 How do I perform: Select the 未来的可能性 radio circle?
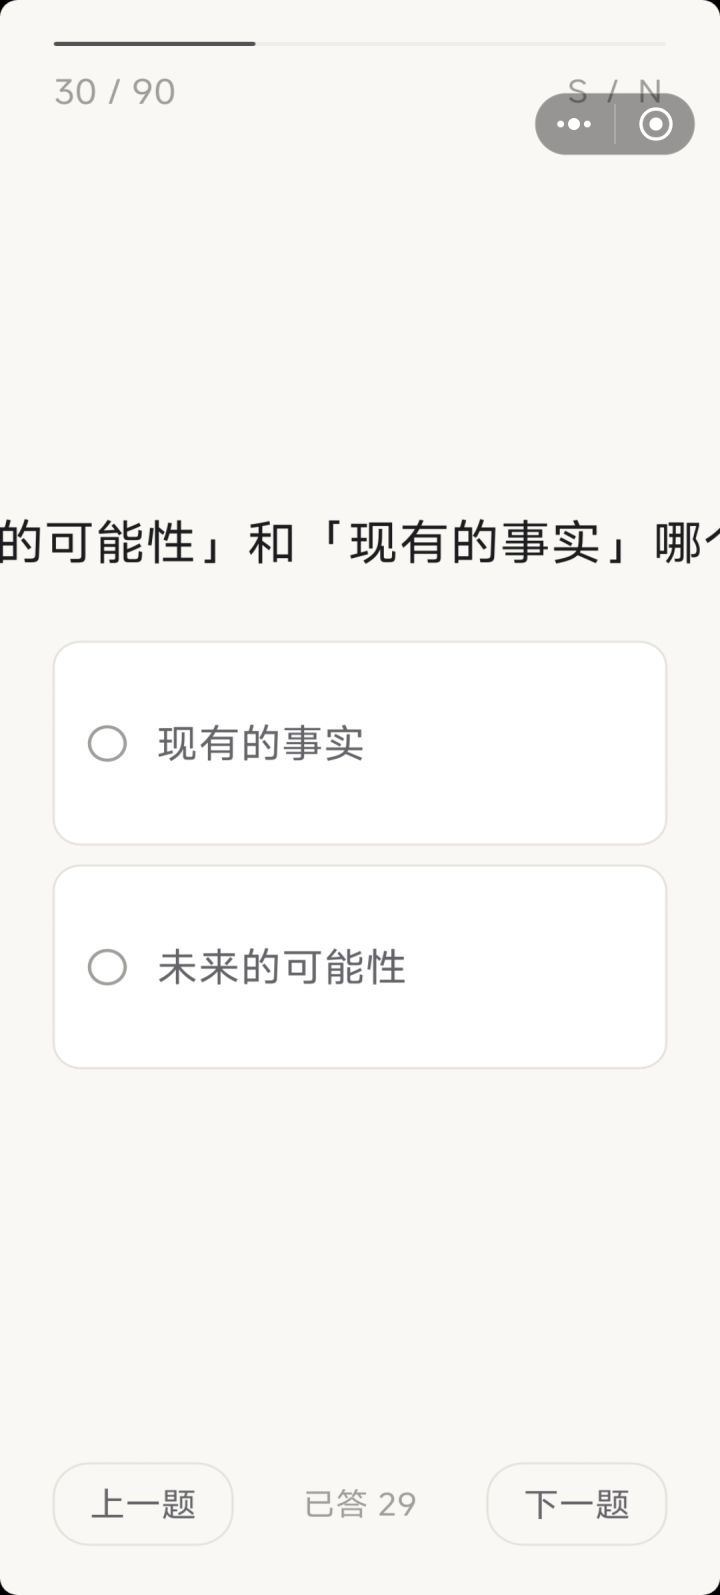pyautogui.click(x=107, y=968)
